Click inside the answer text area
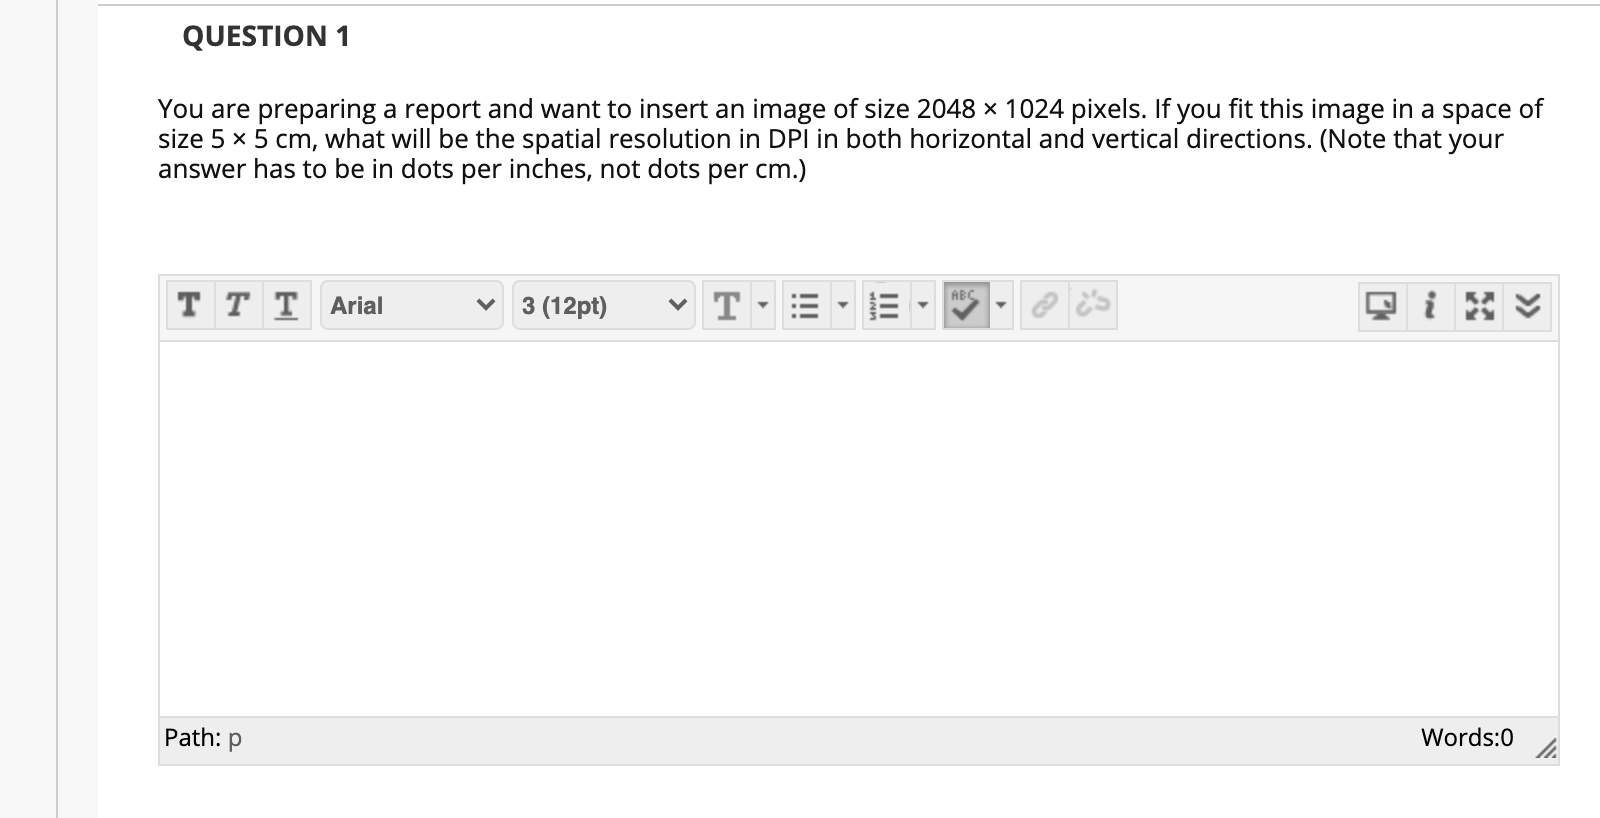The width and height of the screenshot is (1600, 818). [858, 529]
